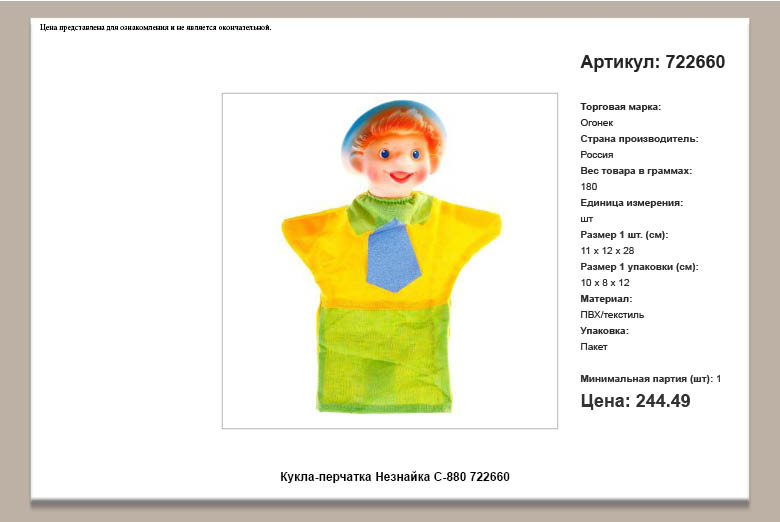Select the 'Артикул: 722660' heading
Viewport: 780px width, 522px height.
click(x=653, y=62)
